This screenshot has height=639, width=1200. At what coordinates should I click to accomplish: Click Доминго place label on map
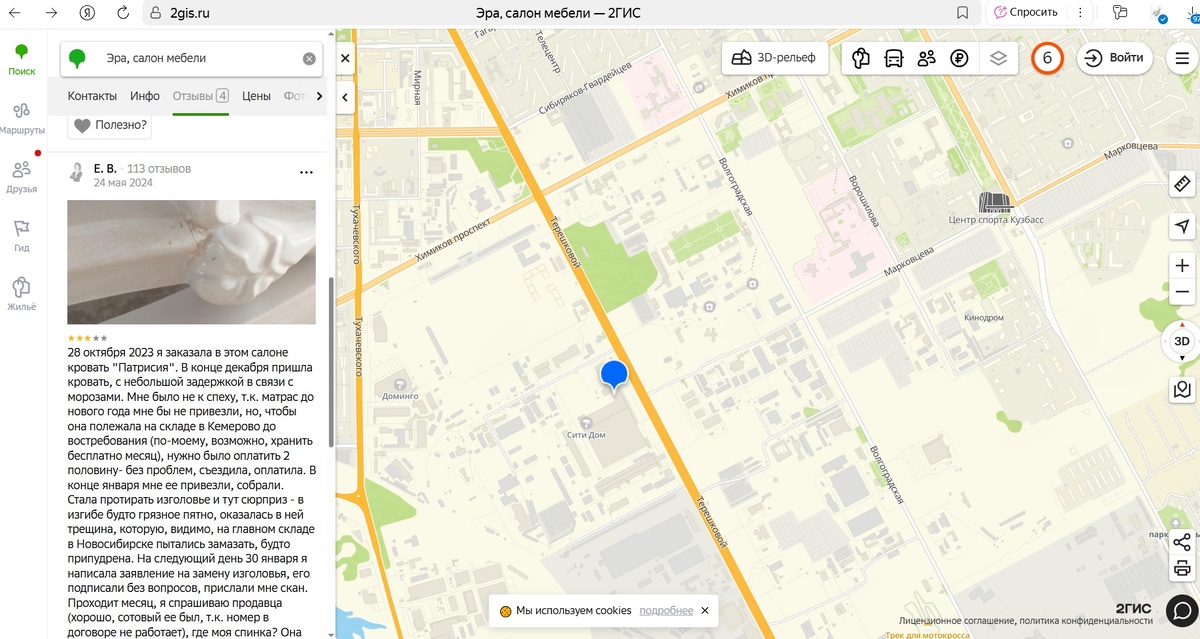(400, 395)
